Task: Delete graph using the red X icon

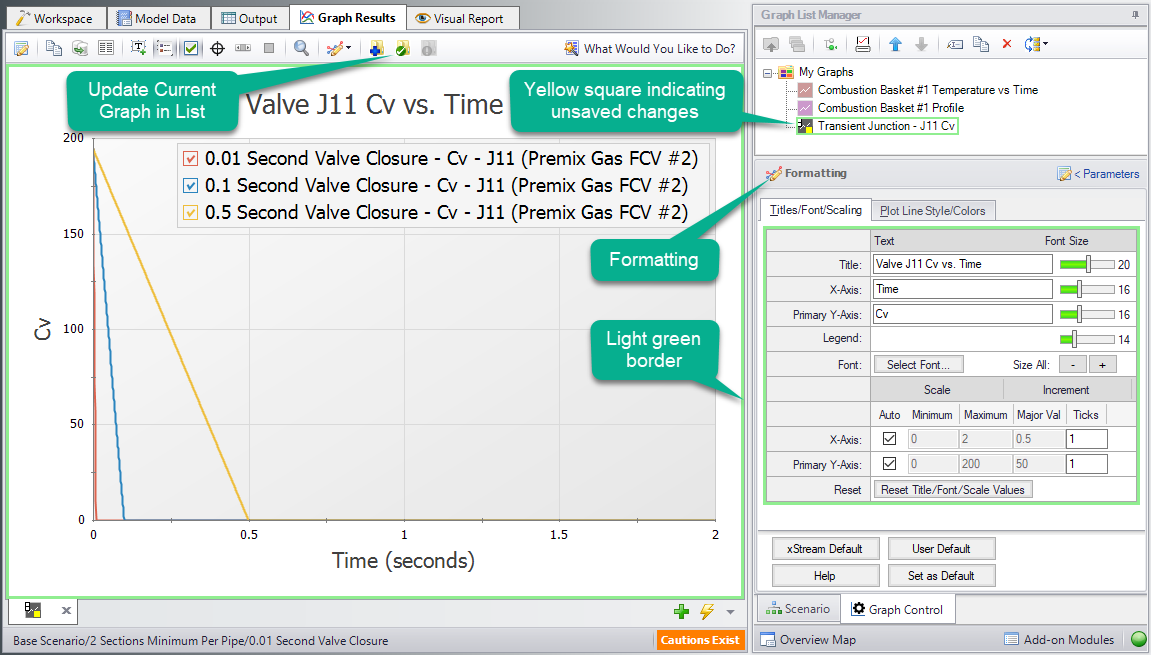Action: tap(1007, 44)
